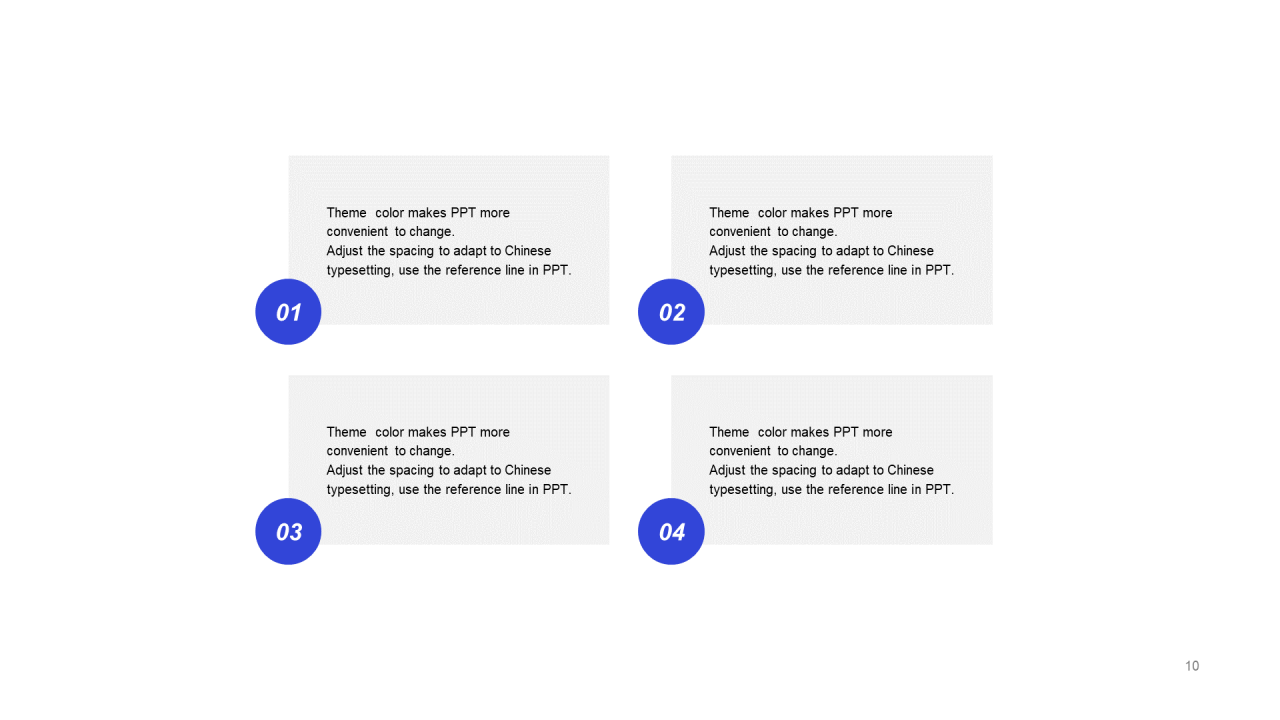1280x720 pixels.
Task: Click the 'Adjust the spacing' line in box 02
Action: 822,251
